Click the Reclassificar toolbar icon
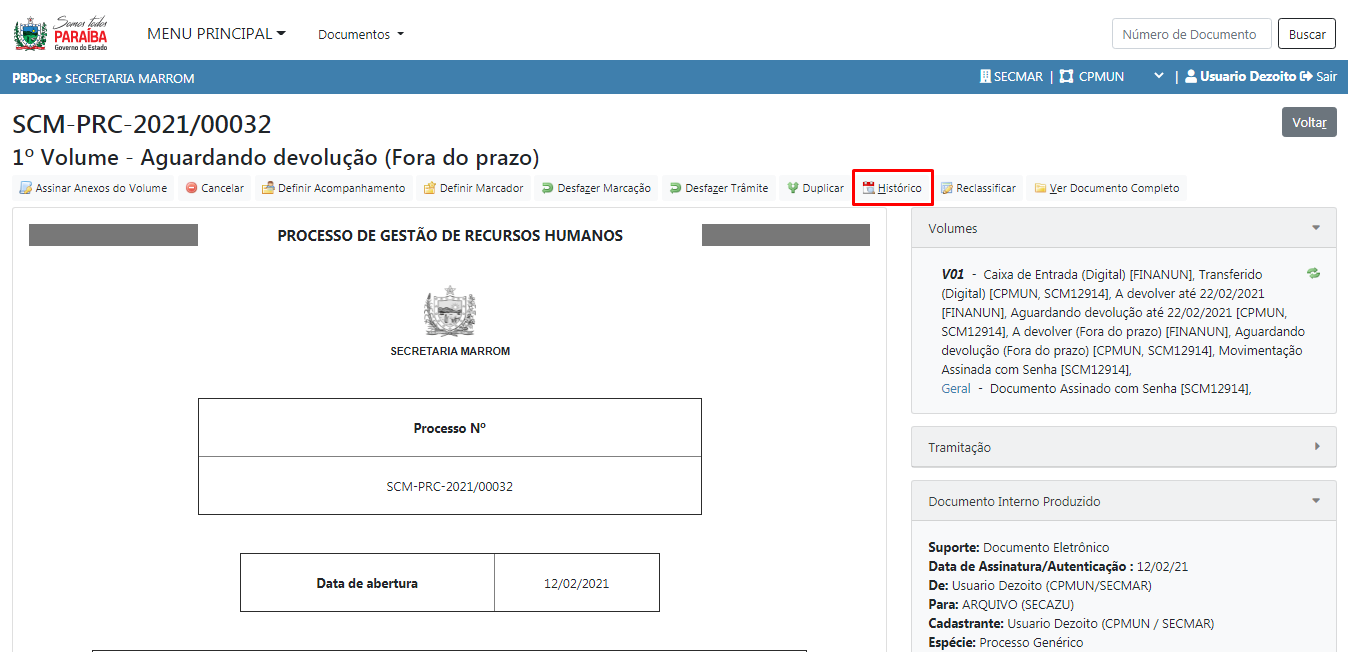 [x=946, y=188]
